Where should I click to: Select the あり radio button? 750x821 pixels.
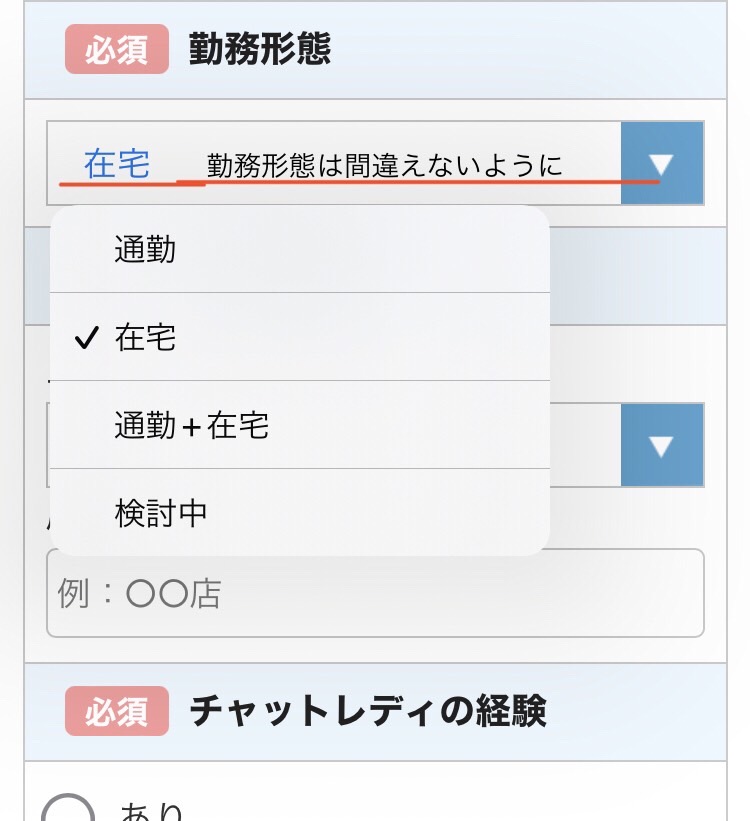(x=68, y=808)
